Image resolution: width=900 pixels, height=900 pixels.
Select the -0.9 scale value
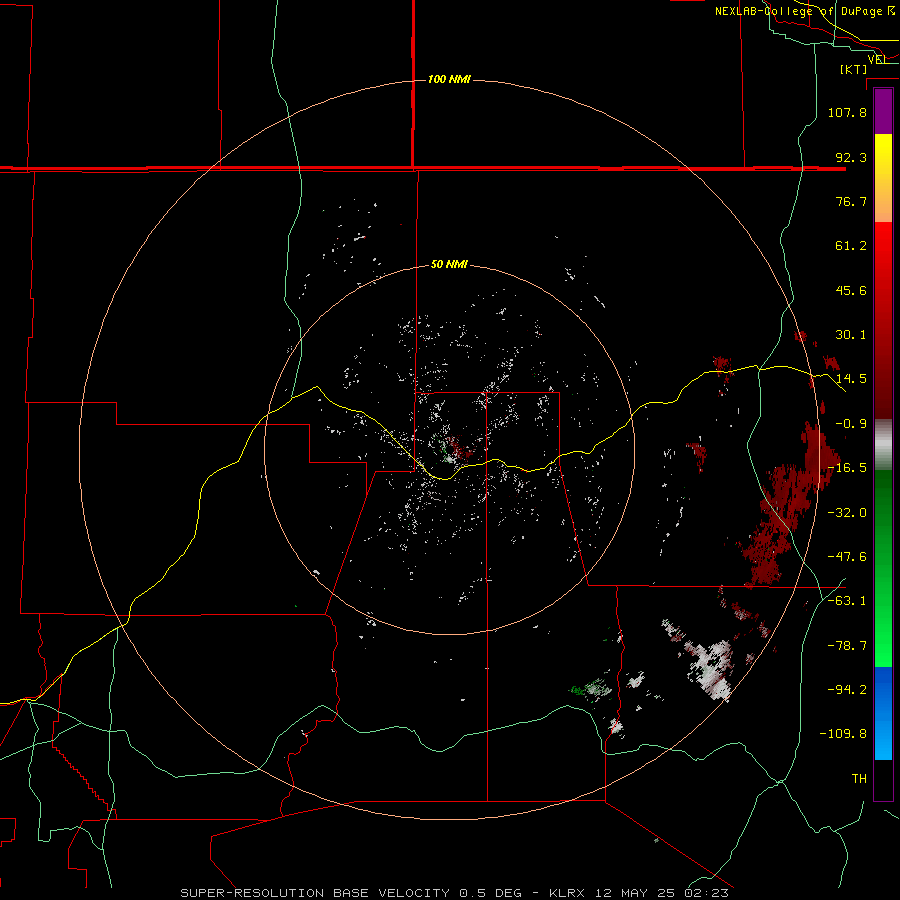click(x=851, y=424)
